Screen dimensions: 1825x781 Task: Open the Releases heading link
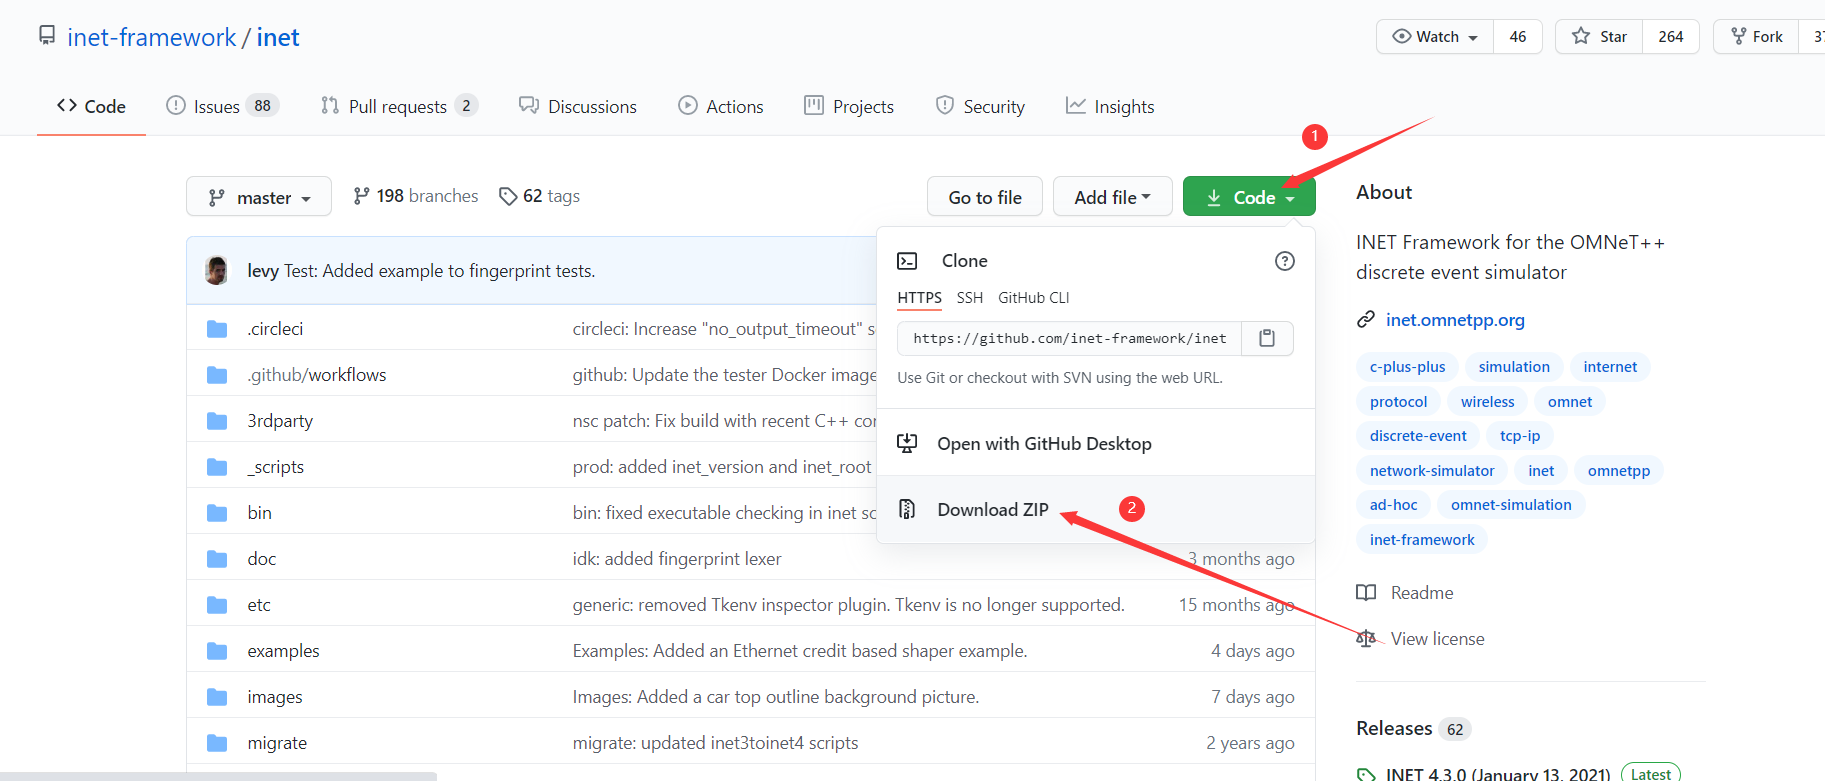point(1394,728)
